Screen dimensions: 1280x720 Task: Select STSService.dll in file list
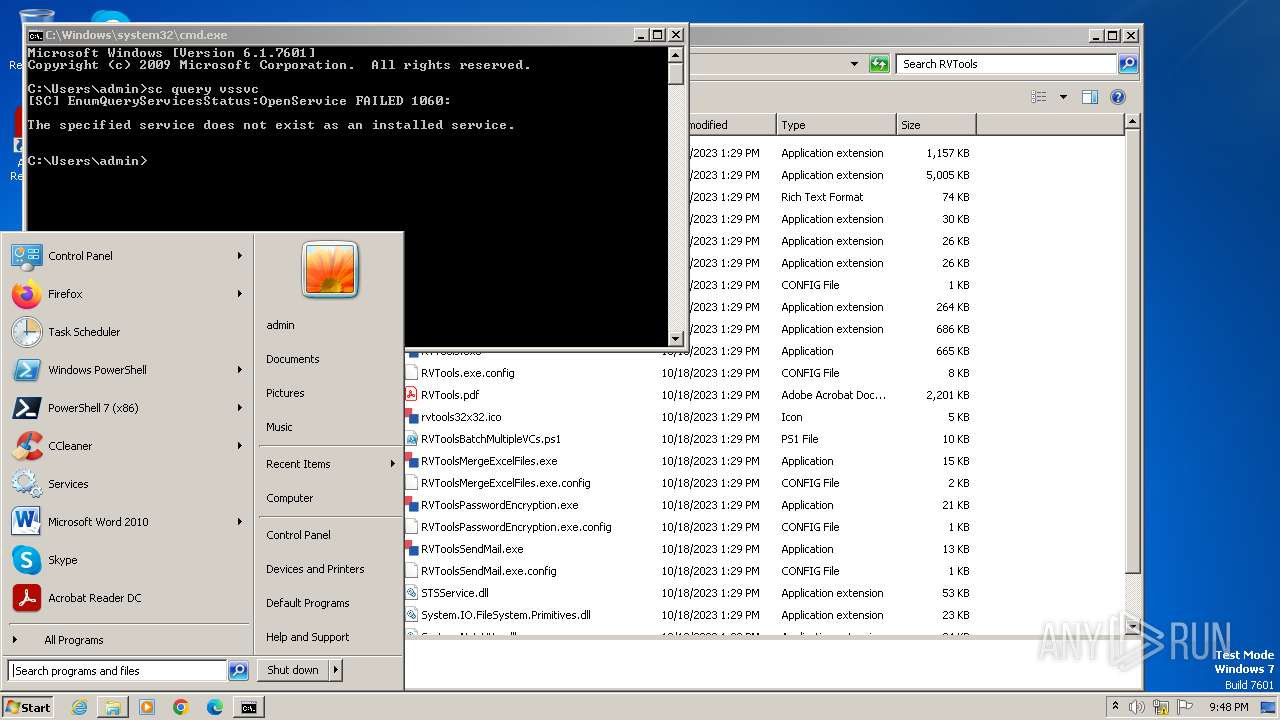tap(446, 593)
